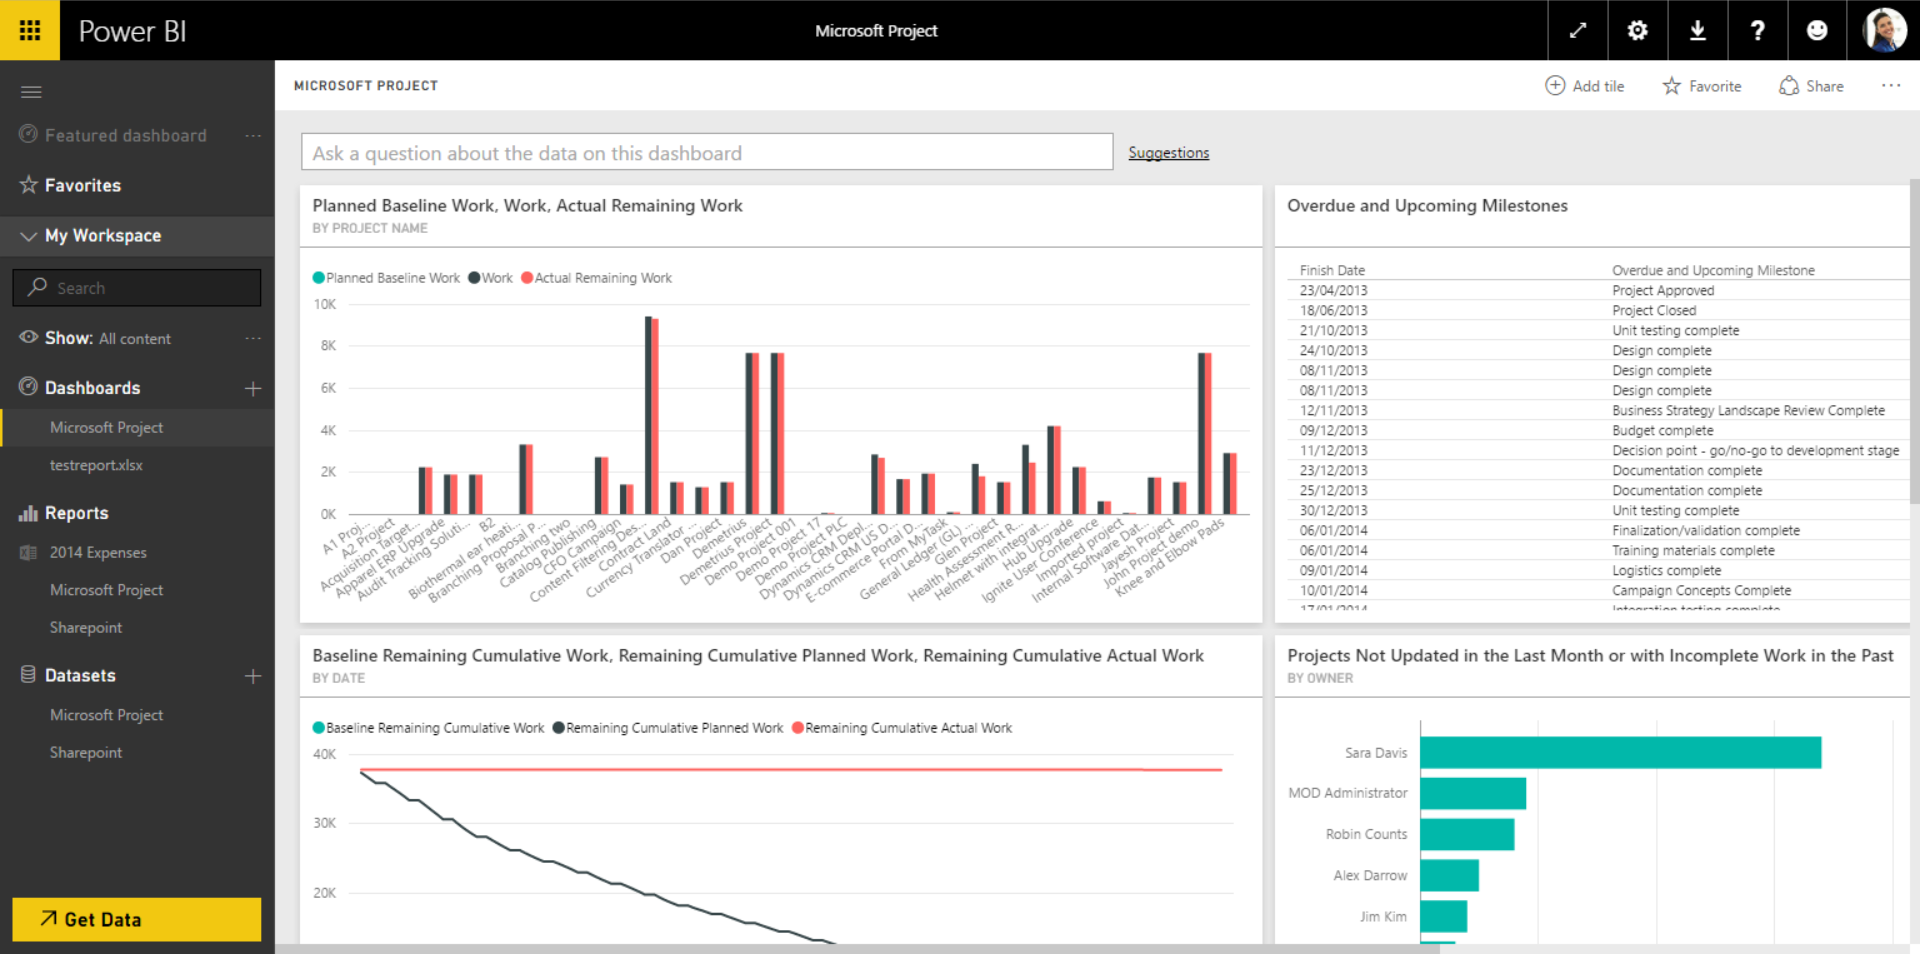
Task: Open the help icon
Action: (1757, 30)
